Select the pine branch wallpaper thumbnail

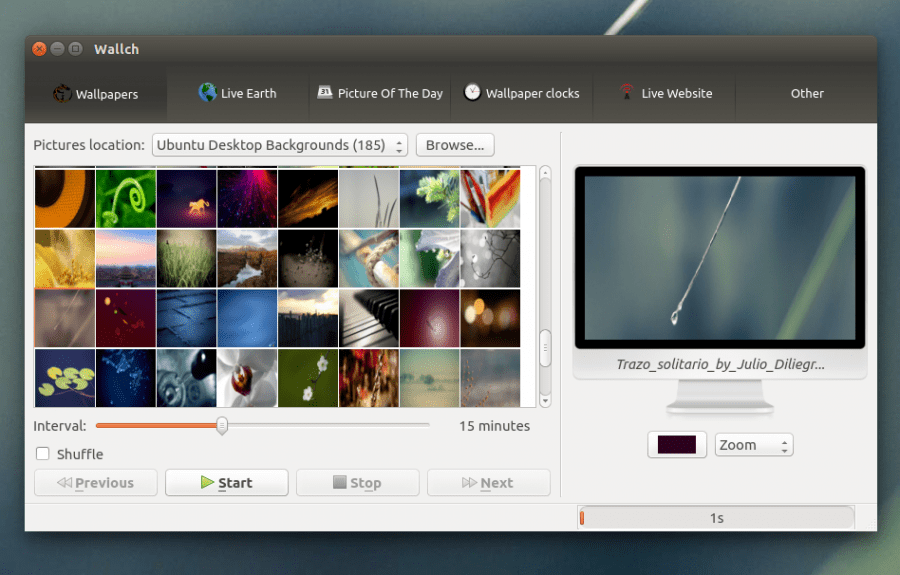429,199
